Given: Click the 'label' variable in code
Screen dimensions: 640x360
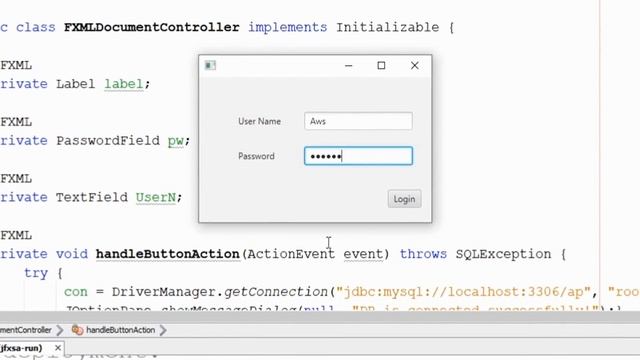Looking at the screenshot, I should (x=124, y=84).
